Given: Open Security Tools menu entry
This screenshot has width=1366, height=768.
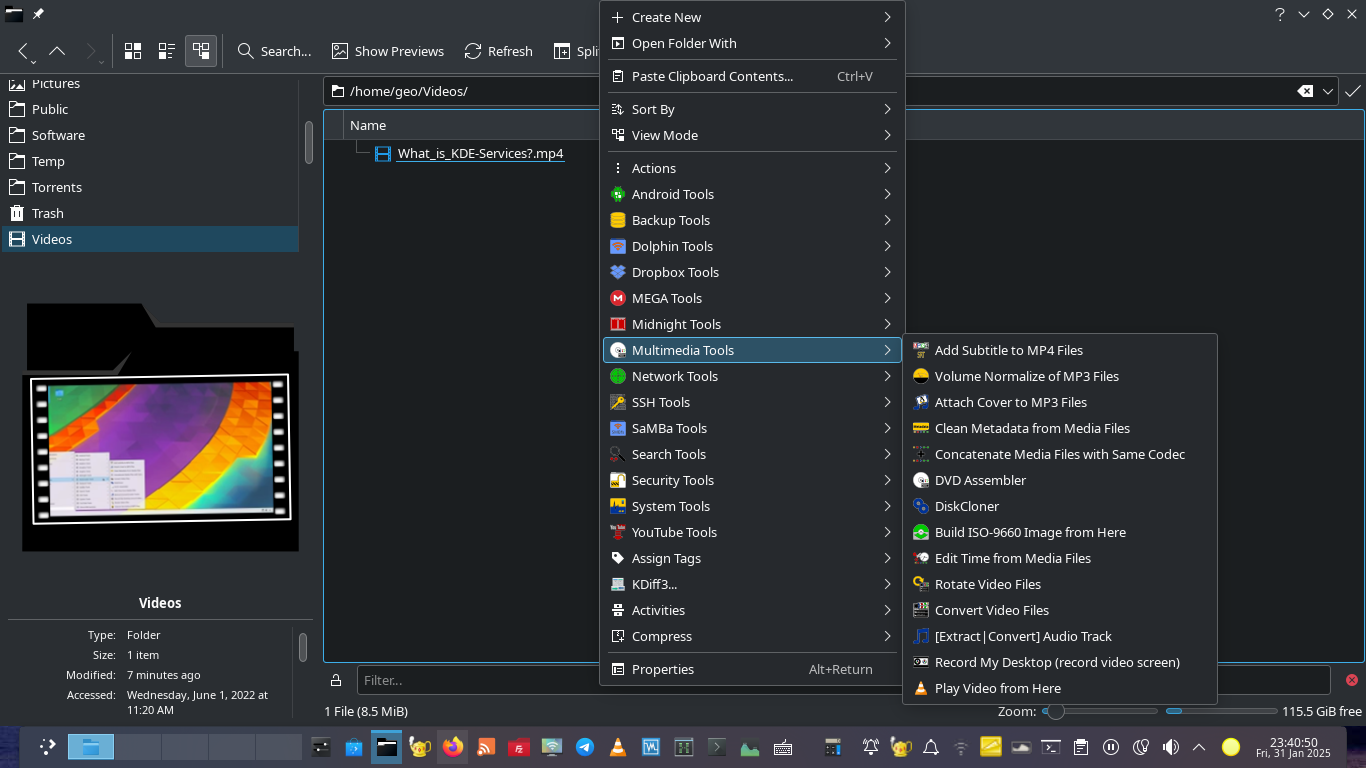Looking at the screenshot, I should pos(752,480).
